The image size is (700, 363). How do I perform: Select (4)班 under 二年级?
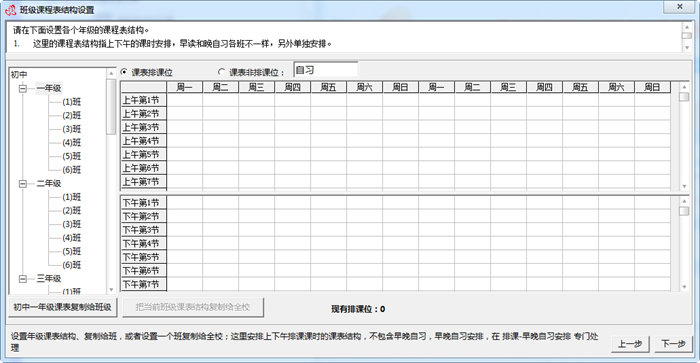(x=71, y=238)
